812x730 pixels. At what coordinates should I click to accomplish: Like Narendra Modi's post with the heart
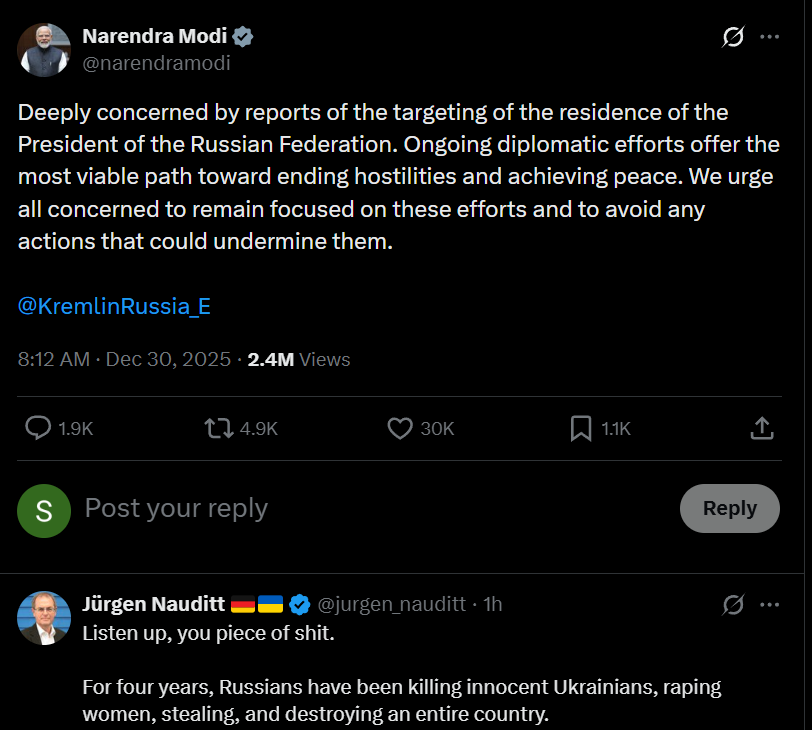click(400, 428)
